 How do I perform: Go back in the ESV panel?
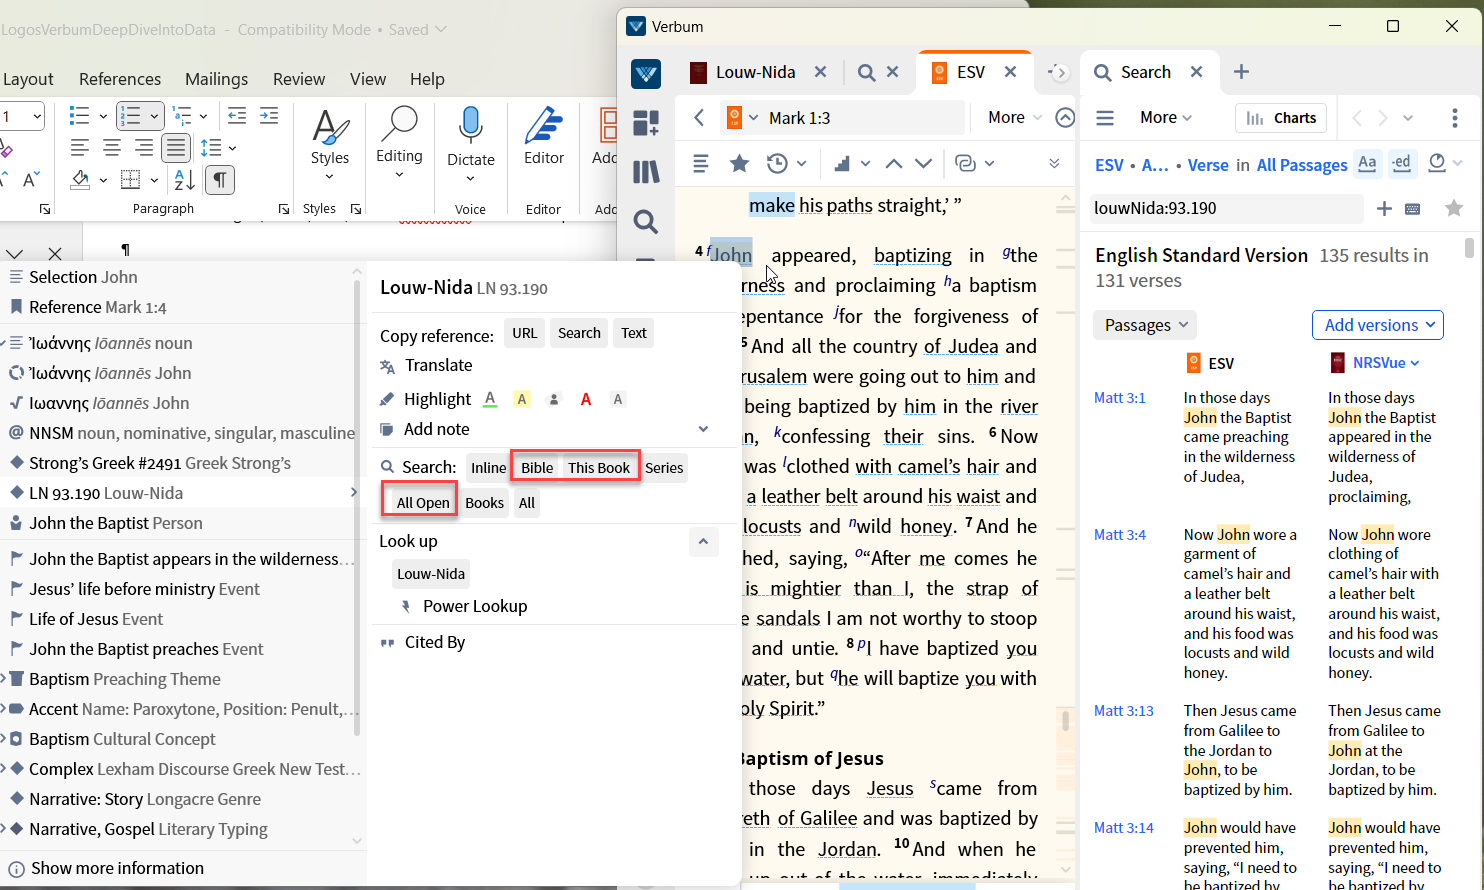(x=700, y=118)
